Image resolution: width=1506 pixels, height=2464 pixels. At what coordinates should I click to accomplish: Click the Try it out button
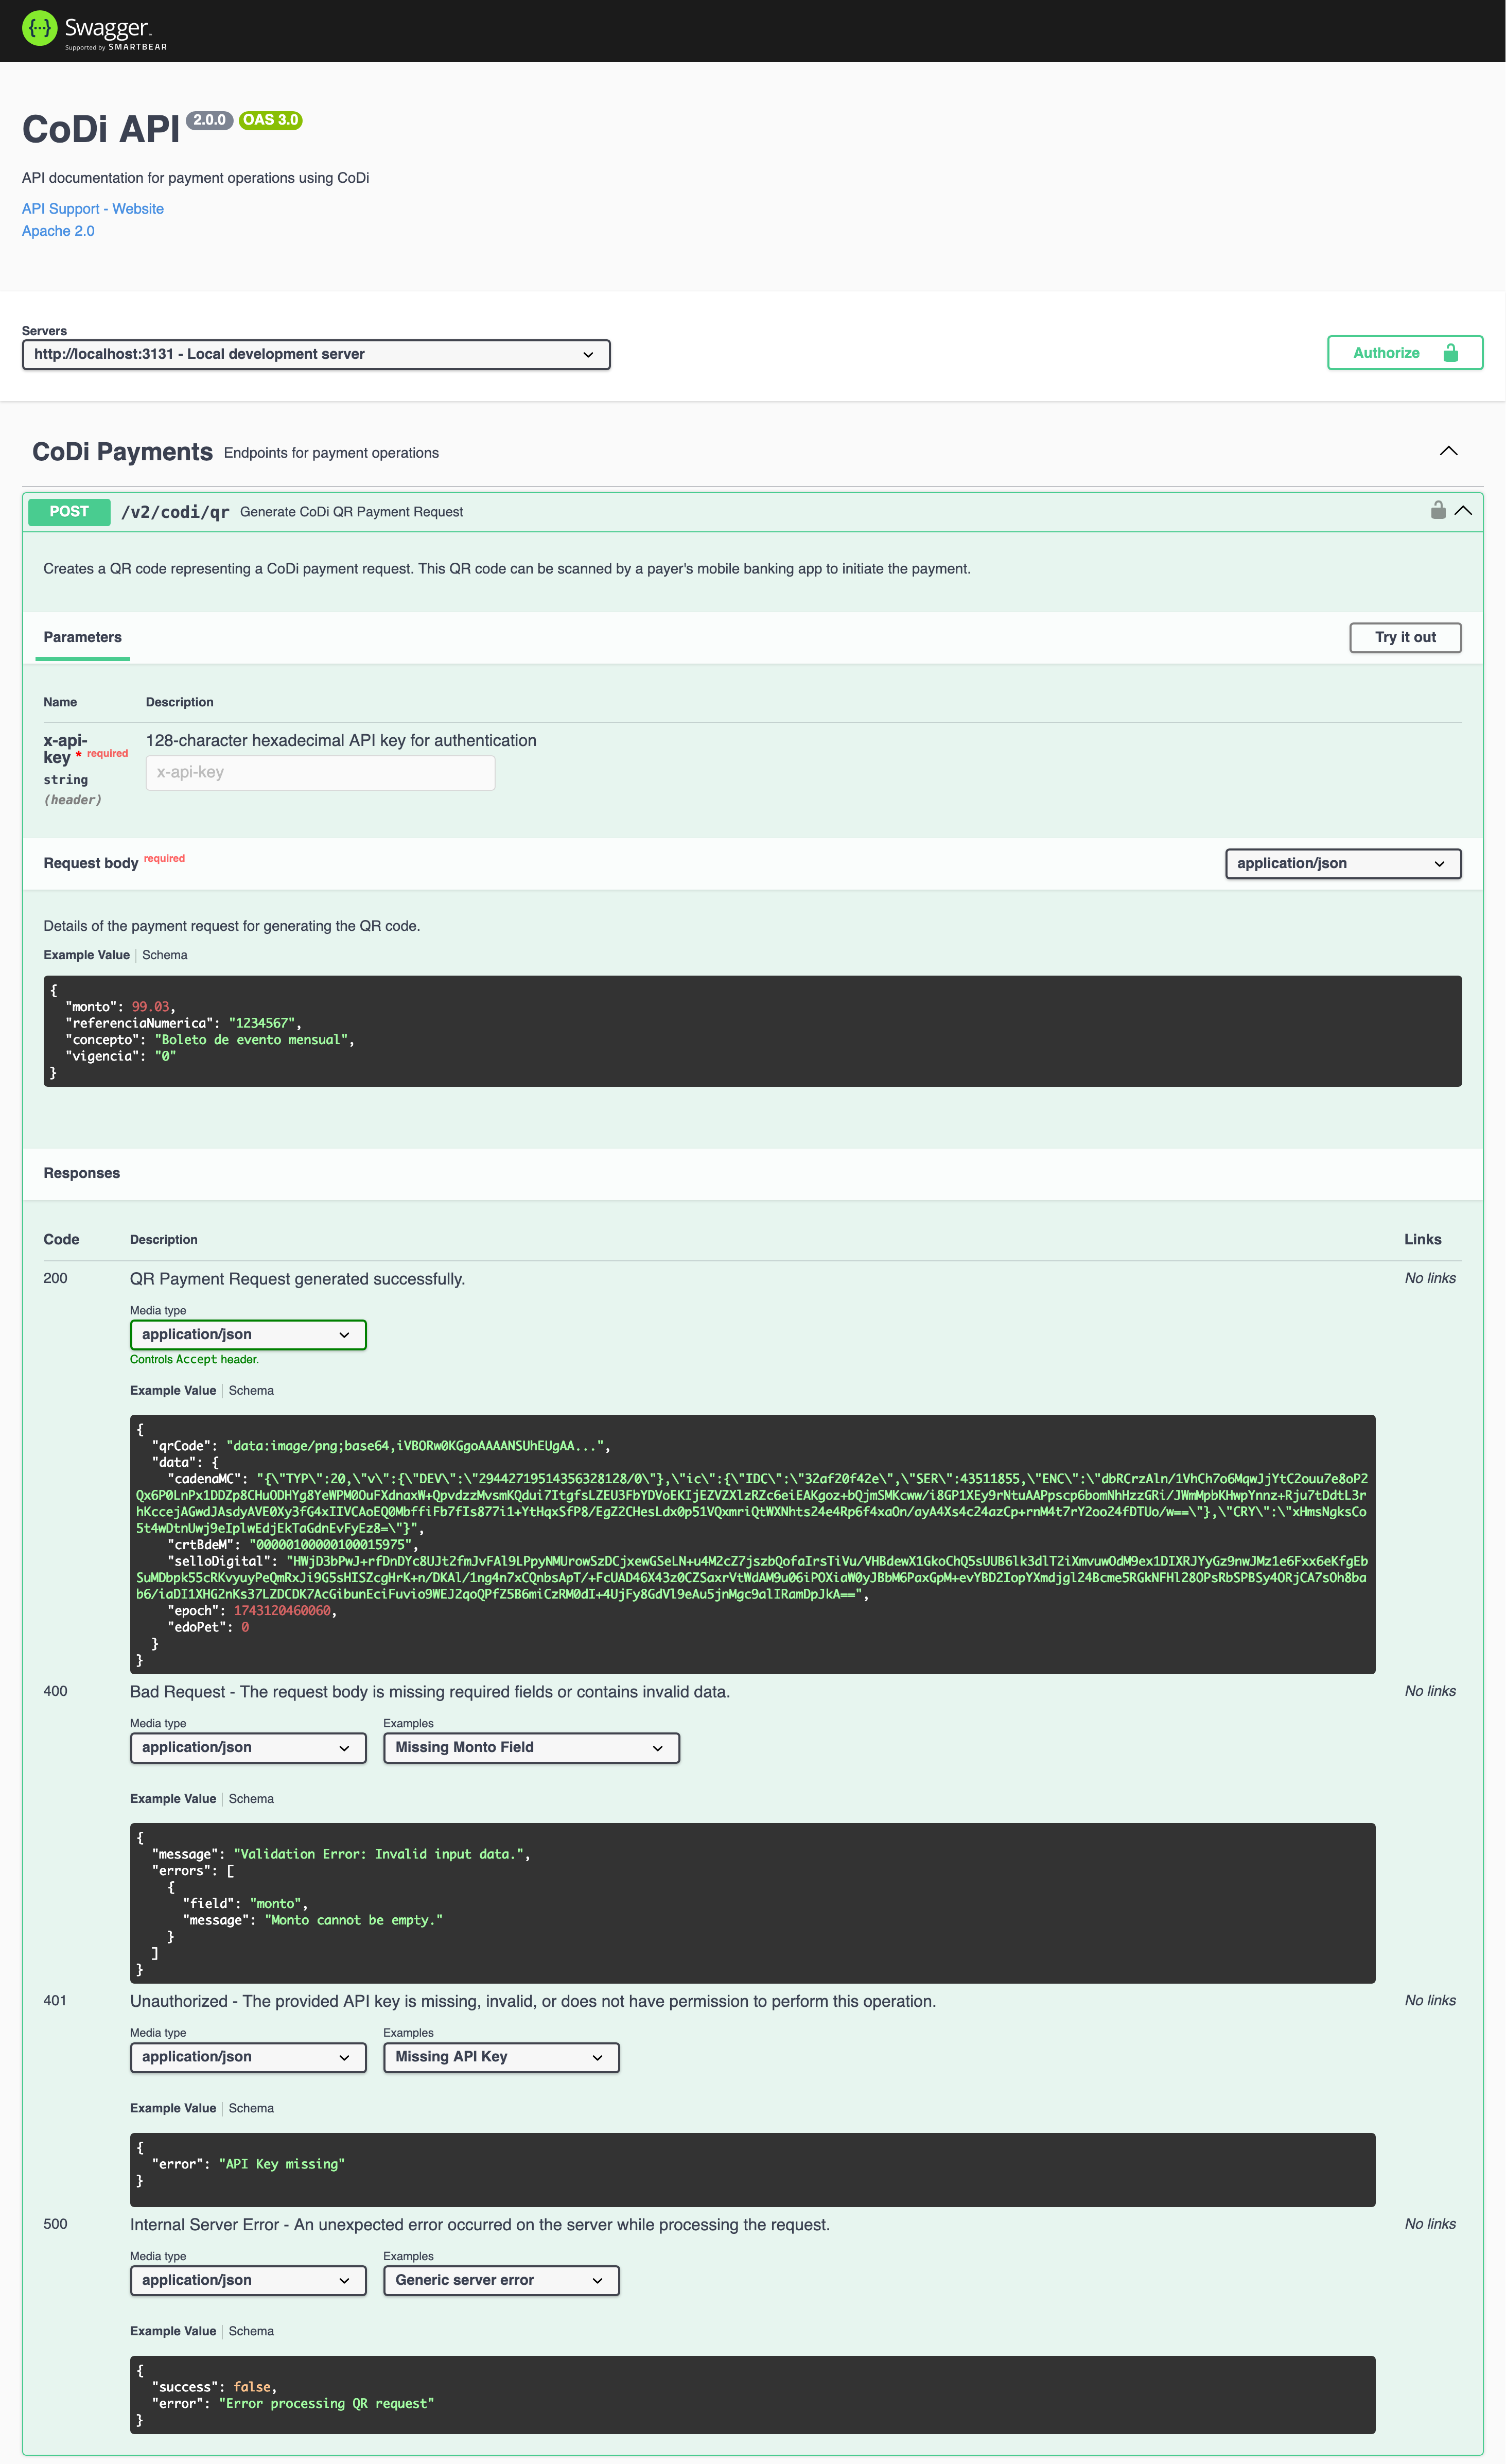coord(1405,637)
